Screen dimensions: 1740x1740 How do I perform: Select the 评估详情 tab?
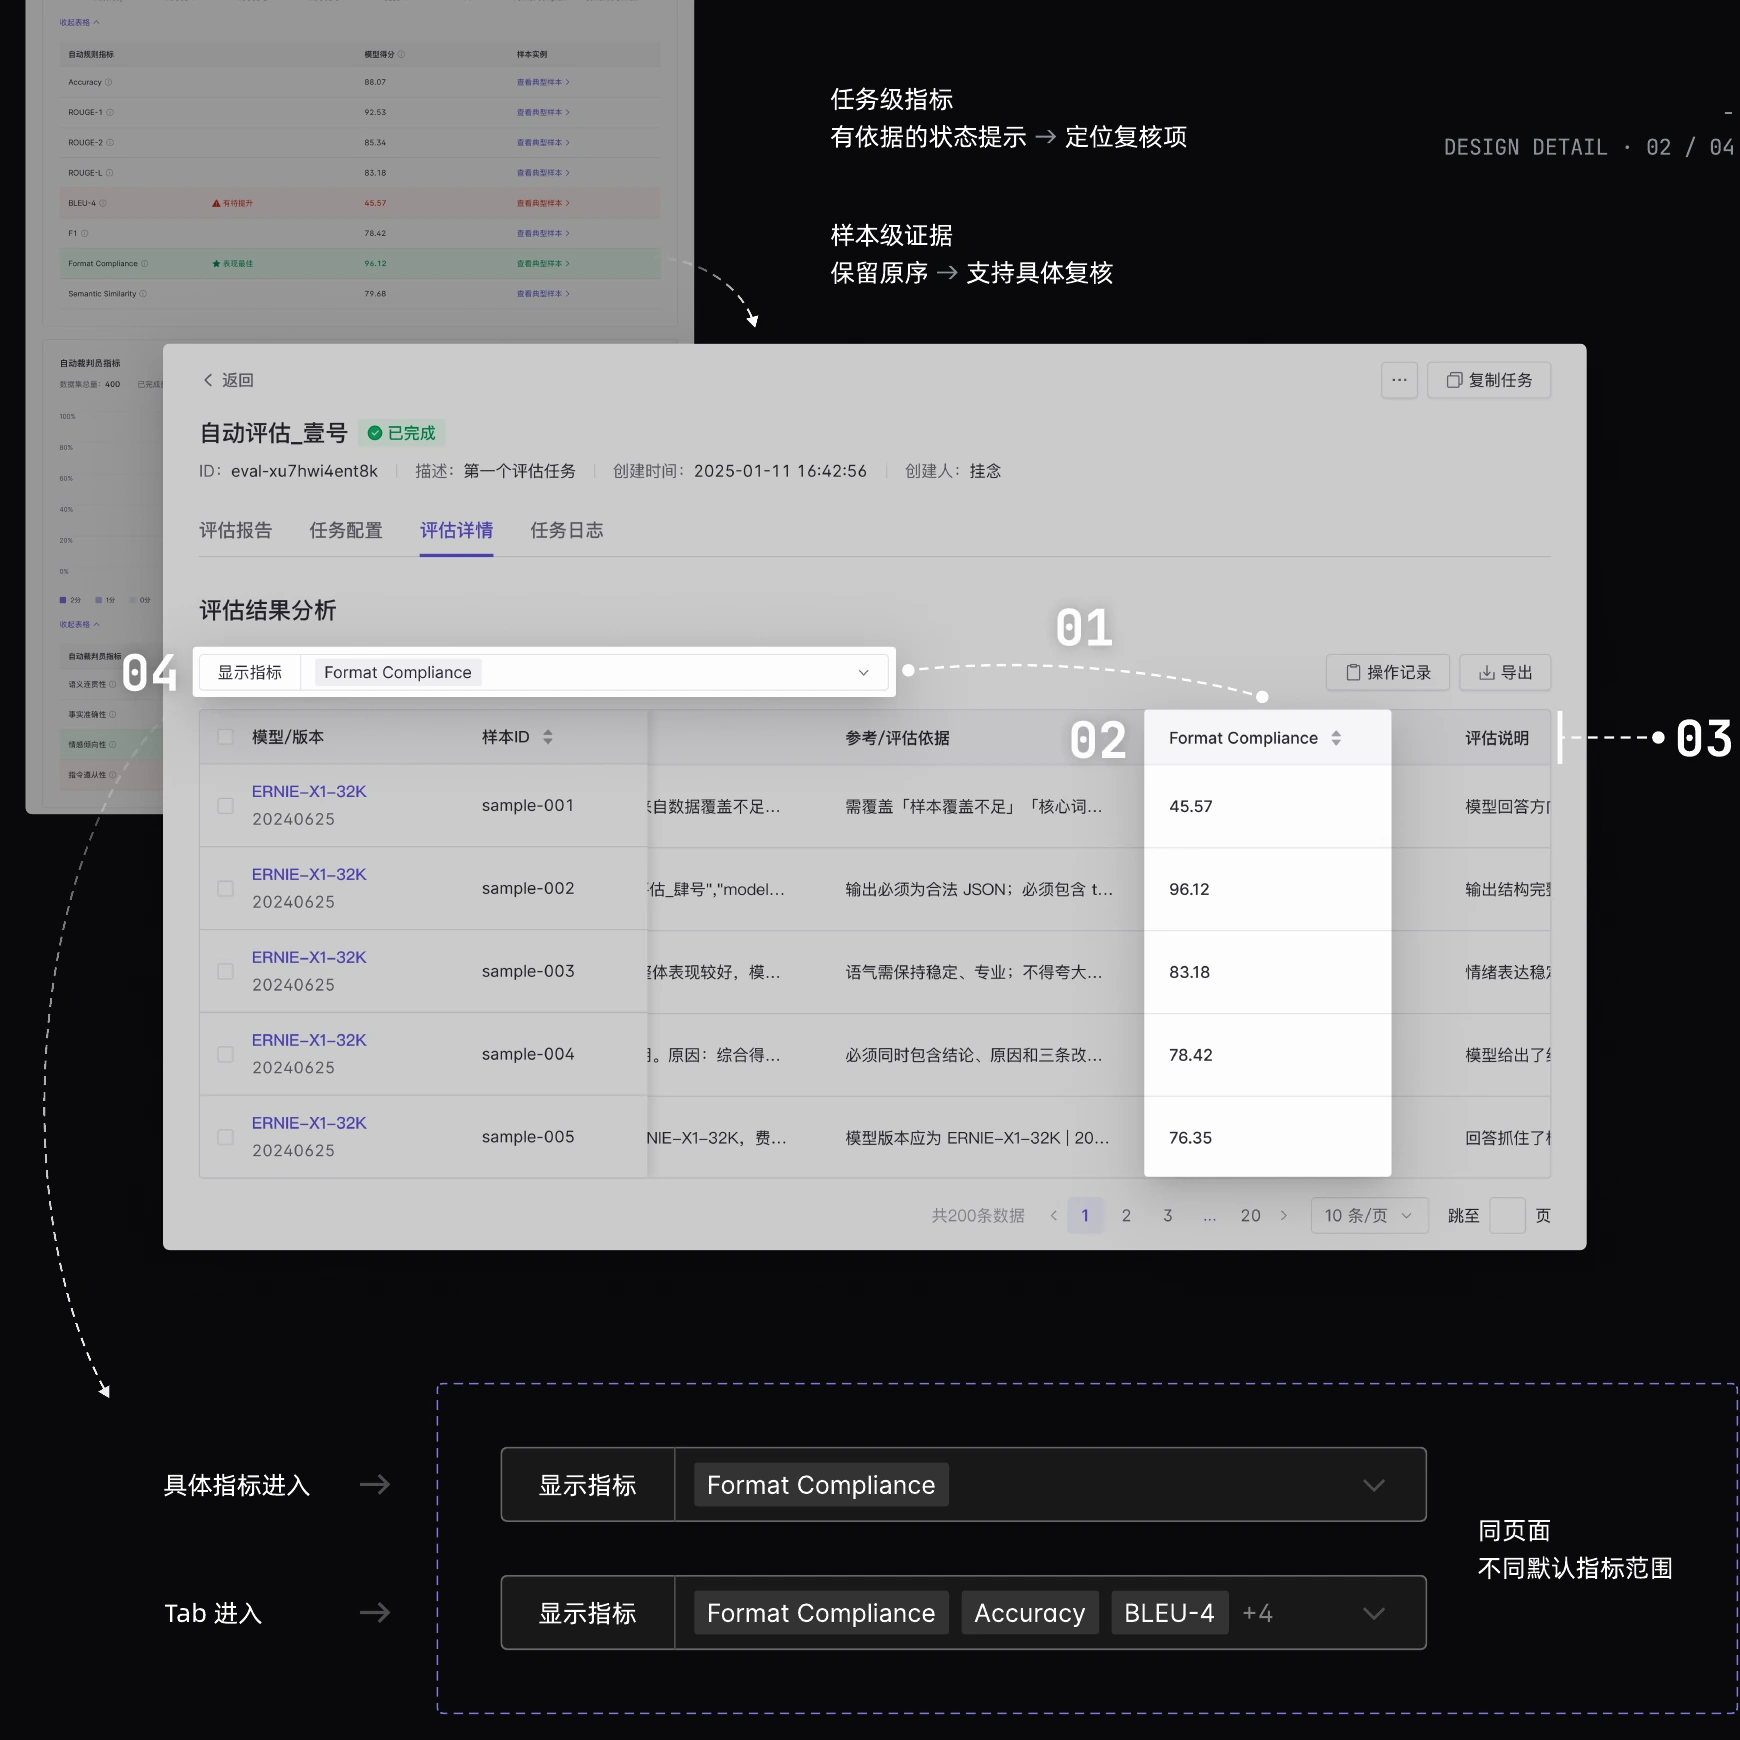point(456,530)
